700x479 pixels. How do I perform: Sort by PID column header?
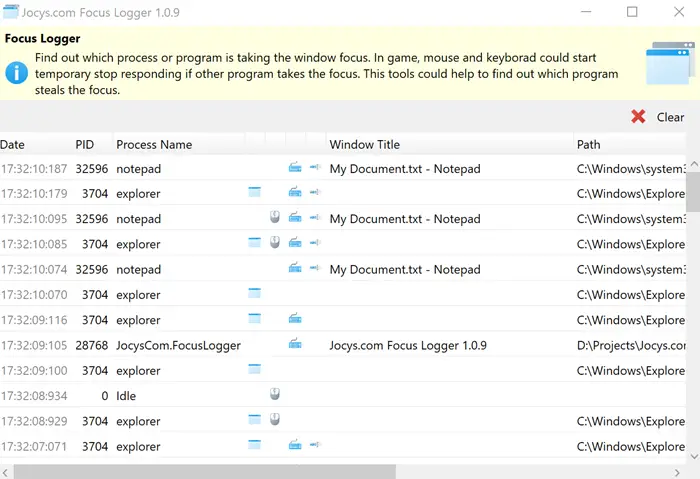[x=93, y=145]
